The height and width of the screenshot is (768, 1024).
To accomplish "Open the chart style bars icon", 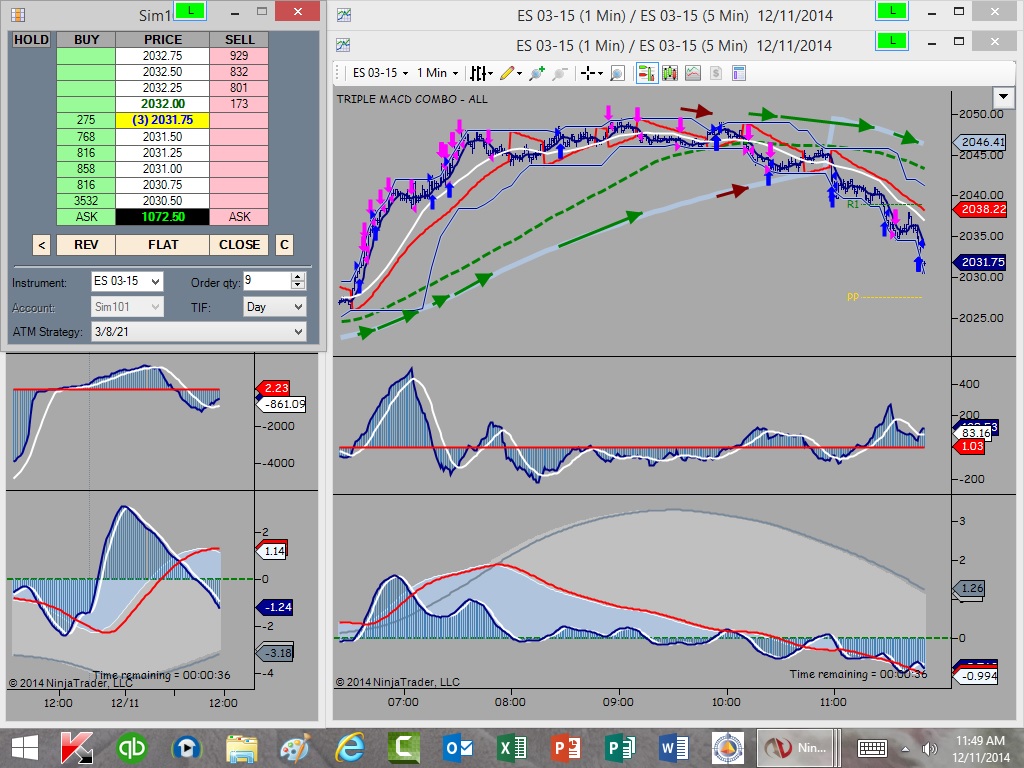I will click(479, 73).
